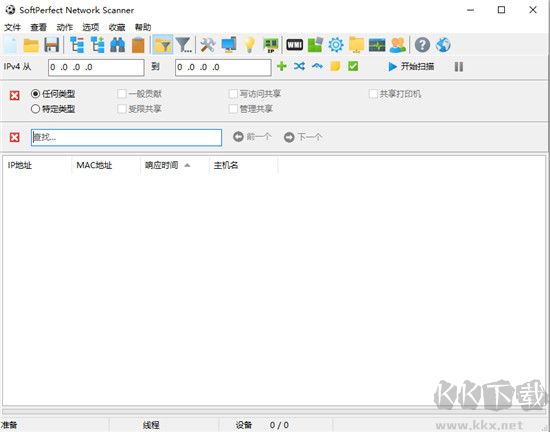Image resolution: width=550 pixels, height=432 pixels.
Task: Click the light bulb icon
Action: 249,45
